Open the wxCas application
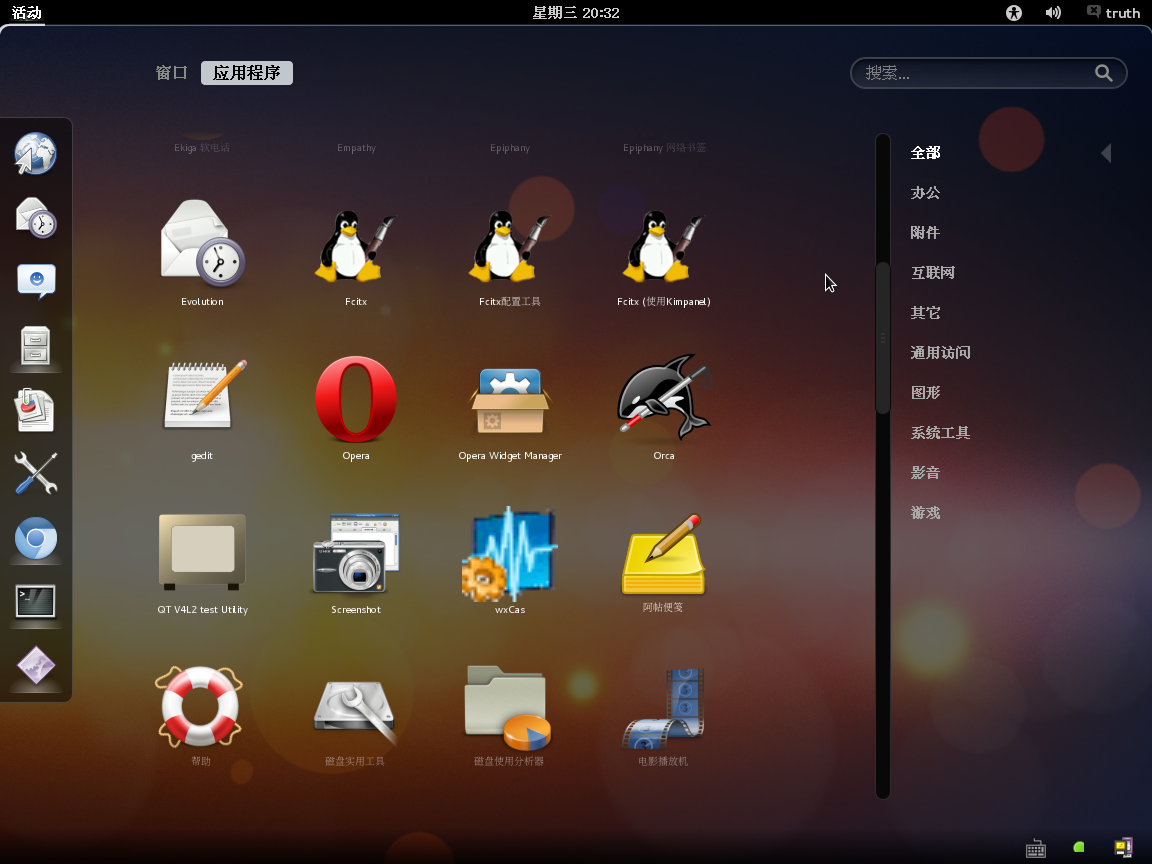1152x864 pixels. click(x=510, y=561)
